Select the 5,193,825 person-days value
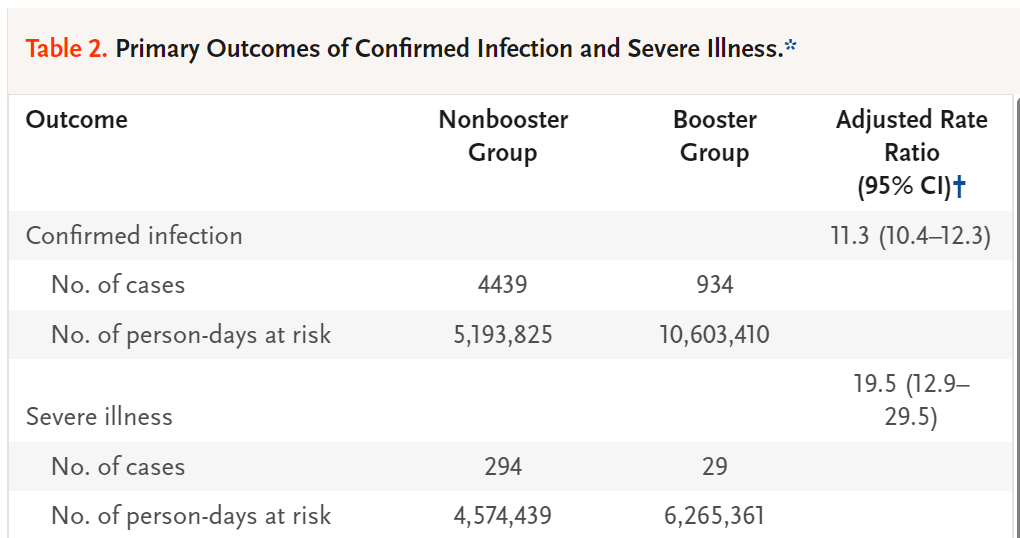Screen dimensions: 1020x538 point(502,335)
